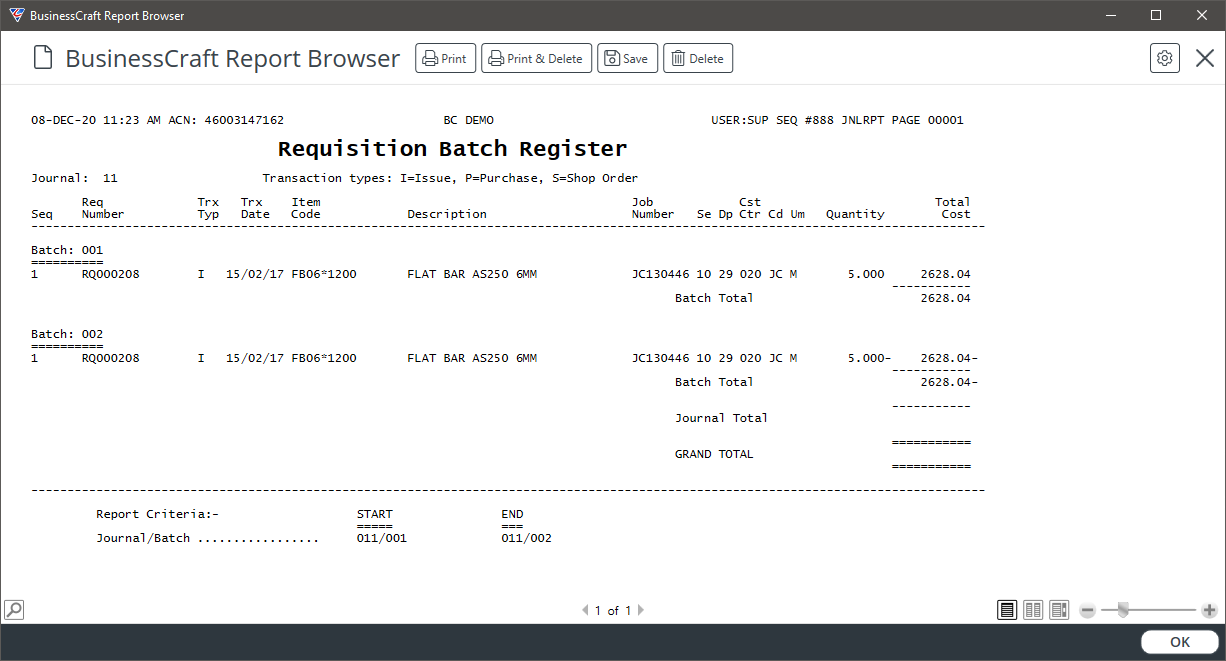Minimize the Report Browser window
This screenshot has width=1226, height=661.
(x=1110, y=15)
